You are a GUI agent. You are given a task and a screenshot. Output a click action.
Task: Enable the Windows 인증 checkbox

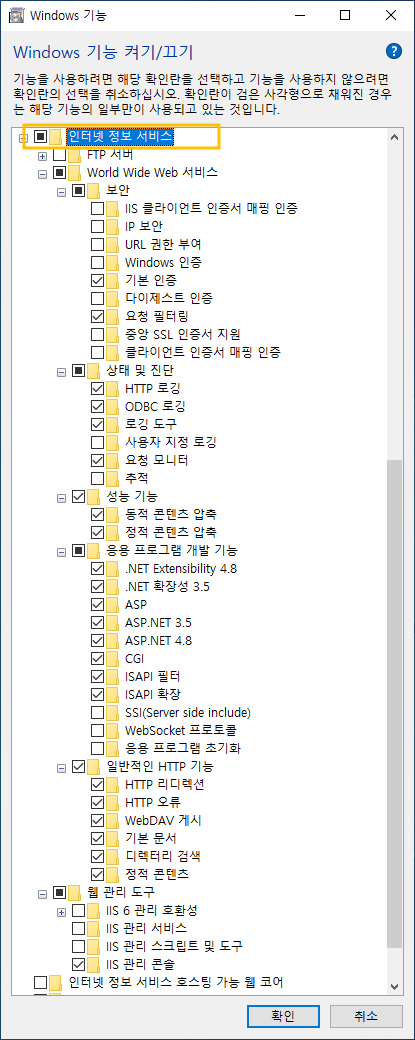(97, 263)
